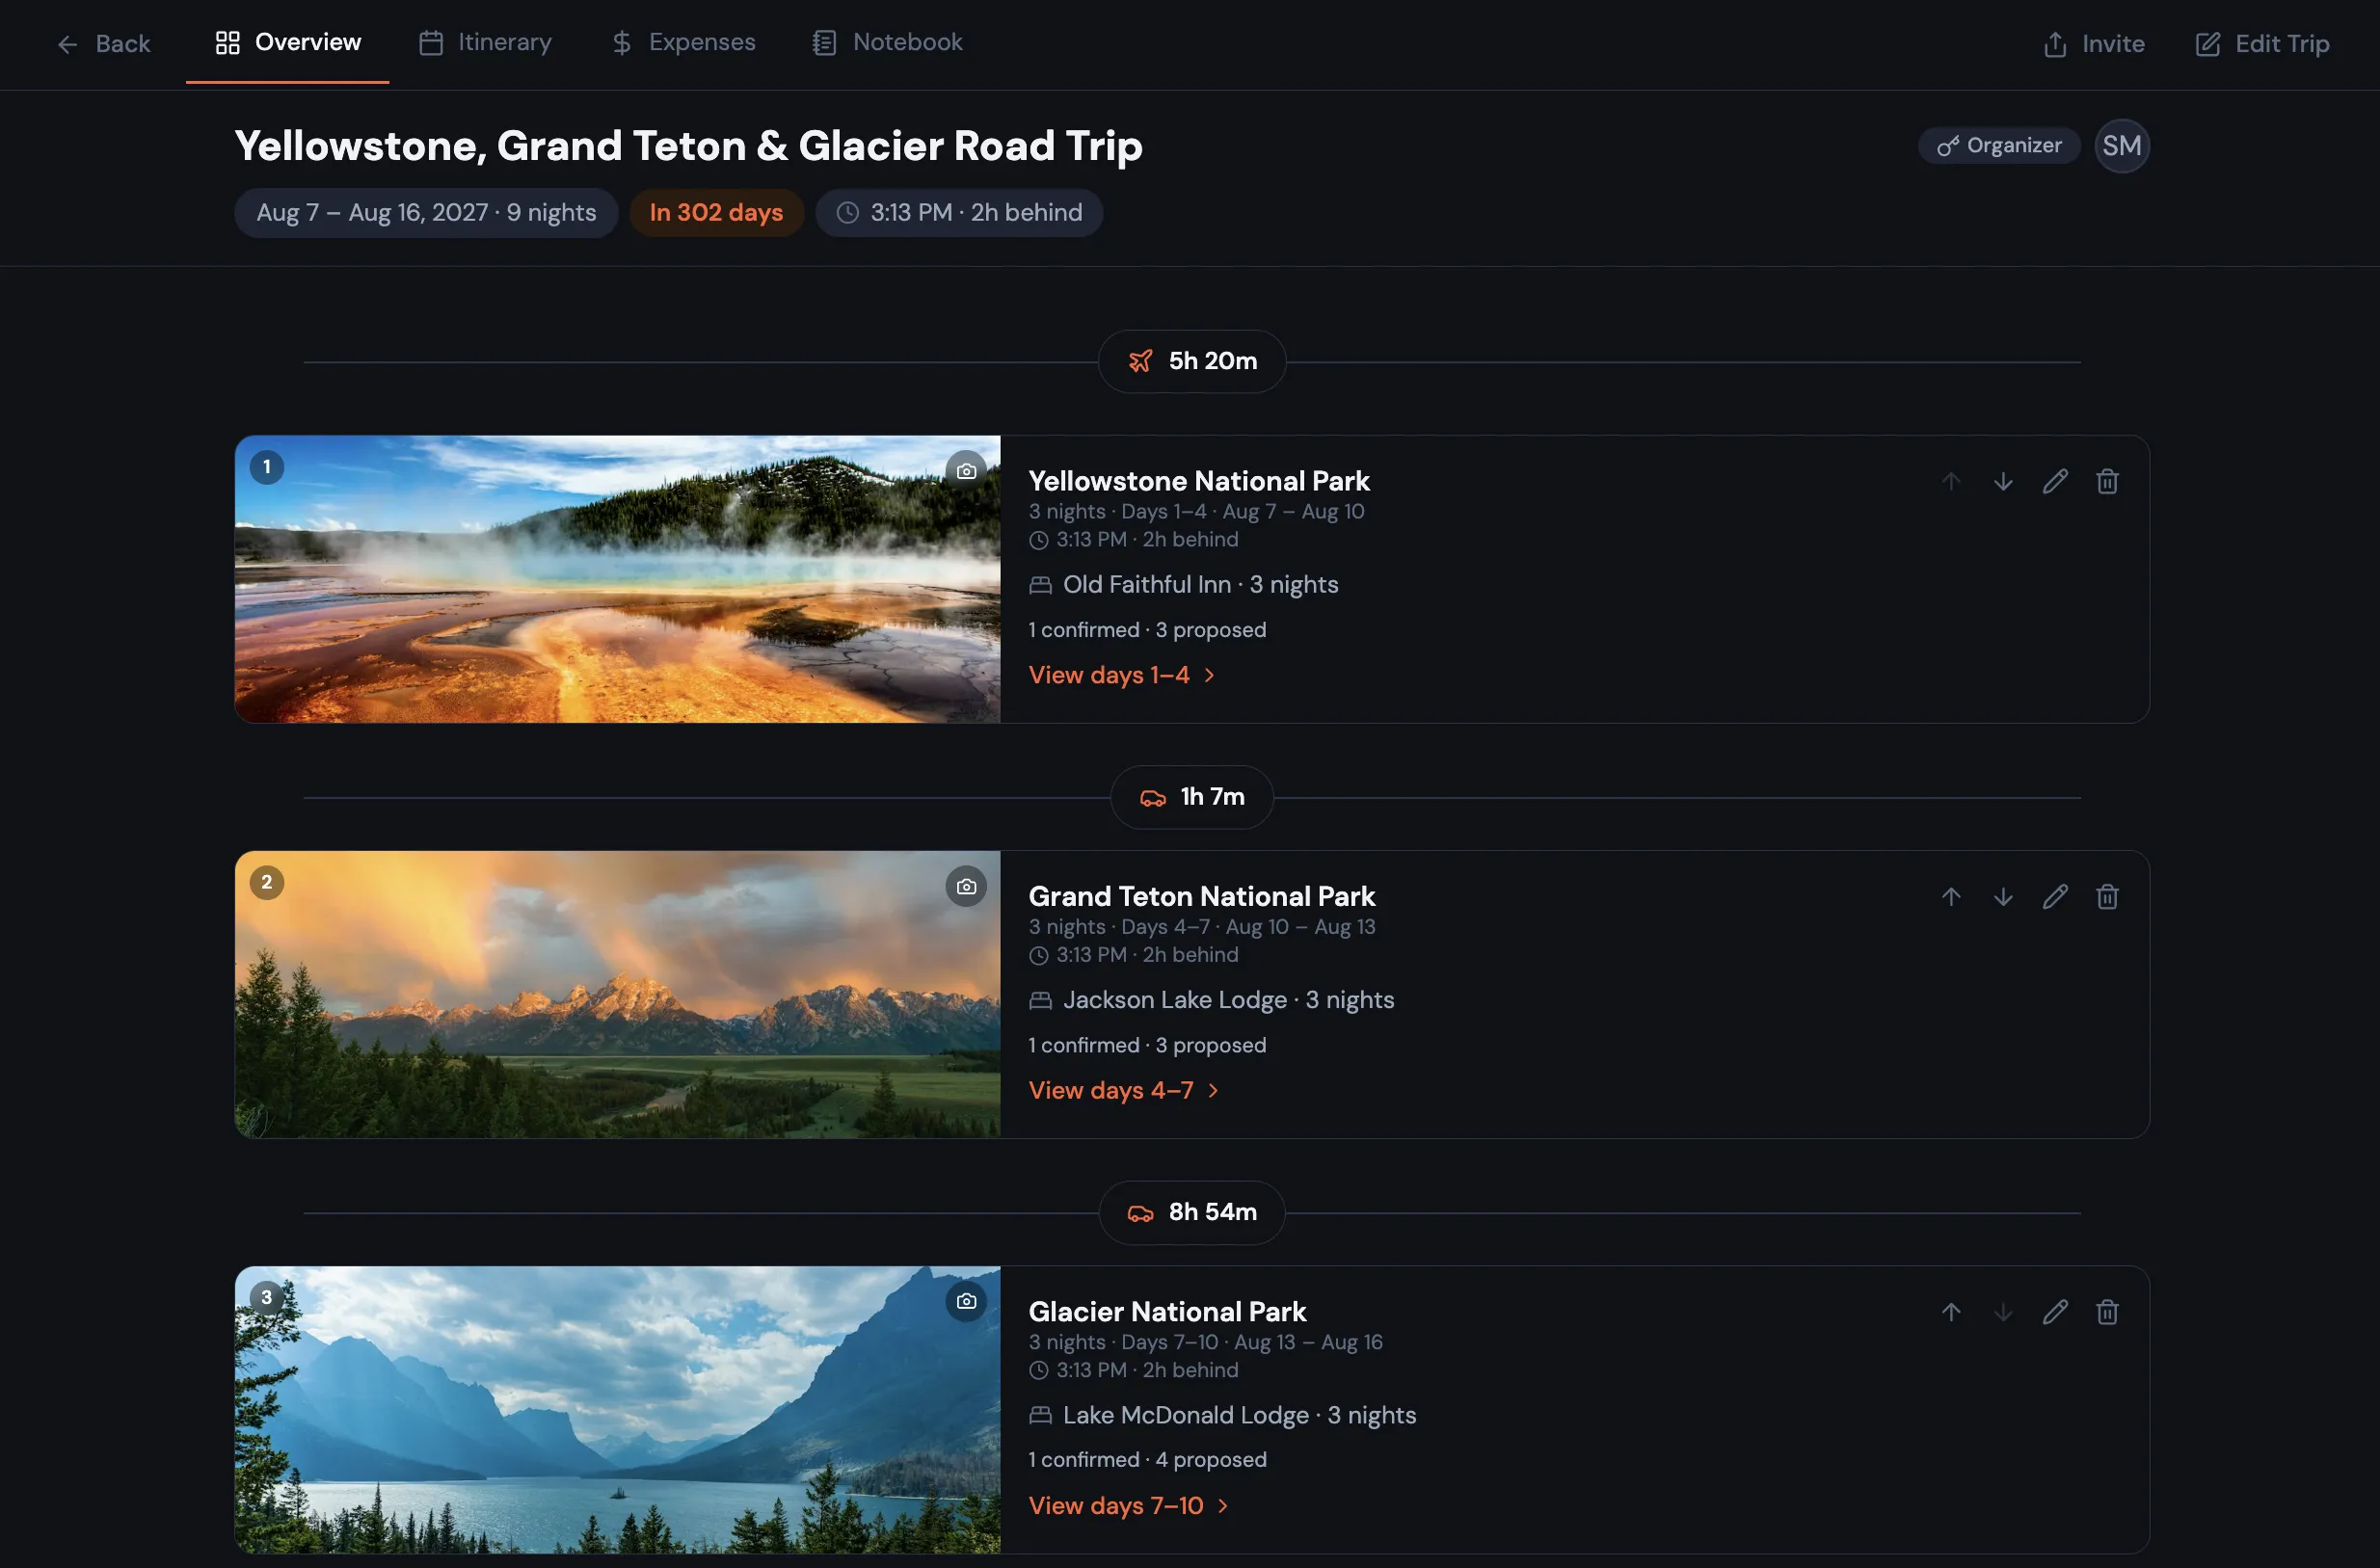
Task: Move Grand Teton National Park down
Action: point(2003,897)
